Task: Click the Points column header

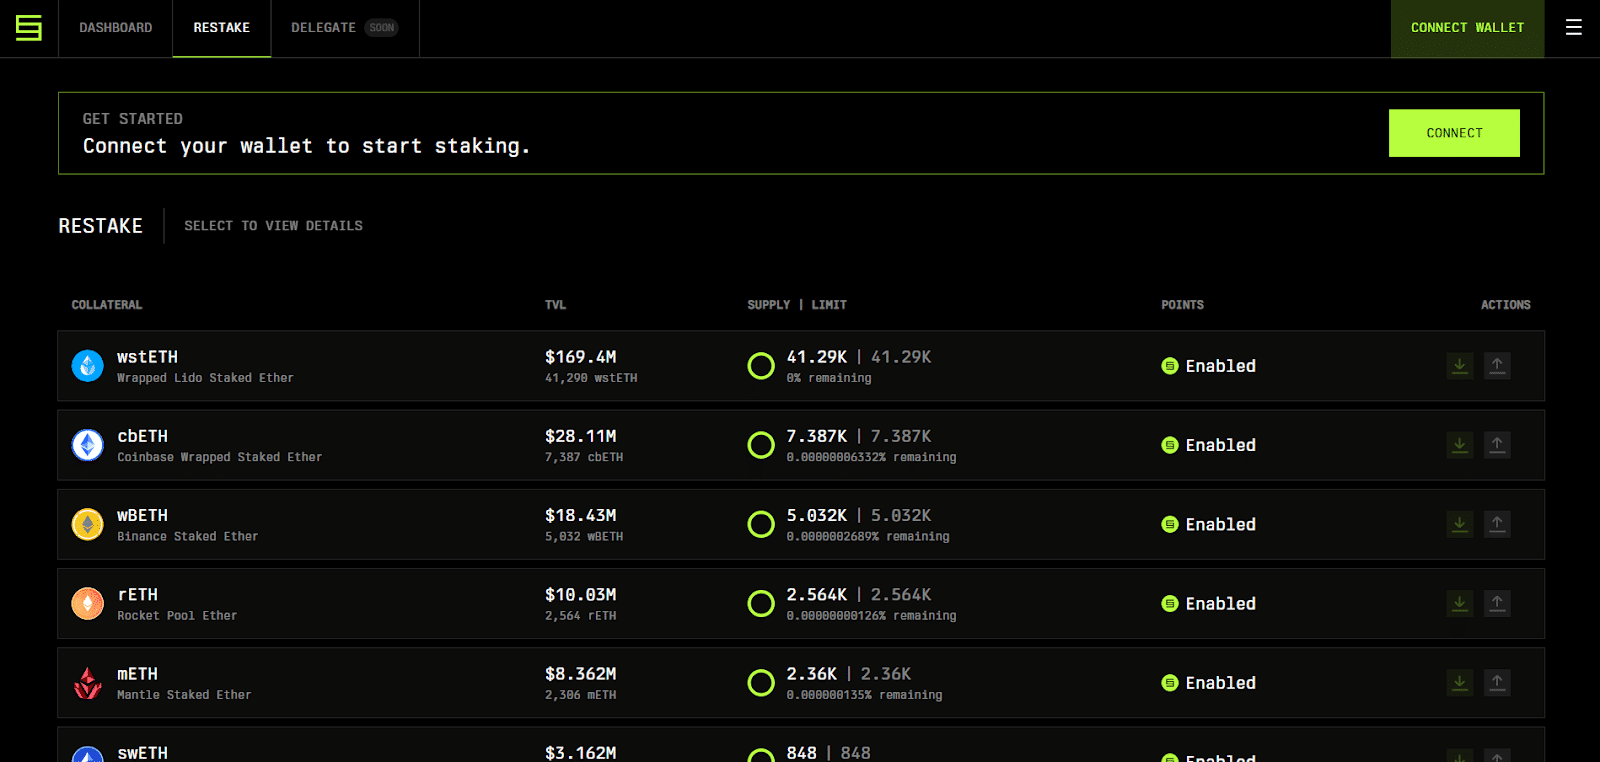Action: click(1182, 305)
